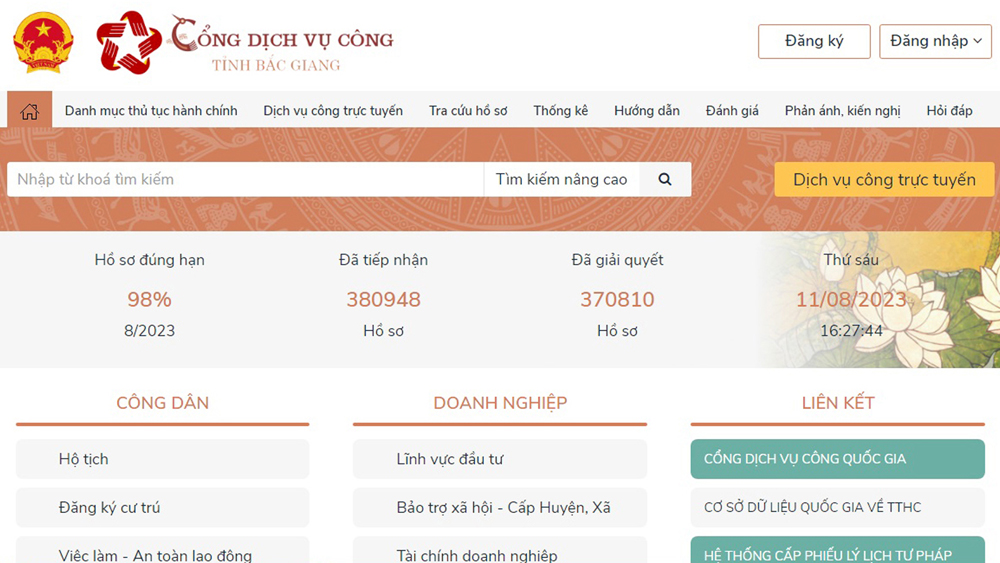The width and height of the screenshot is (1000, 563).
Task: Click the date 11/08/2023
Action: tap(851, 299)
